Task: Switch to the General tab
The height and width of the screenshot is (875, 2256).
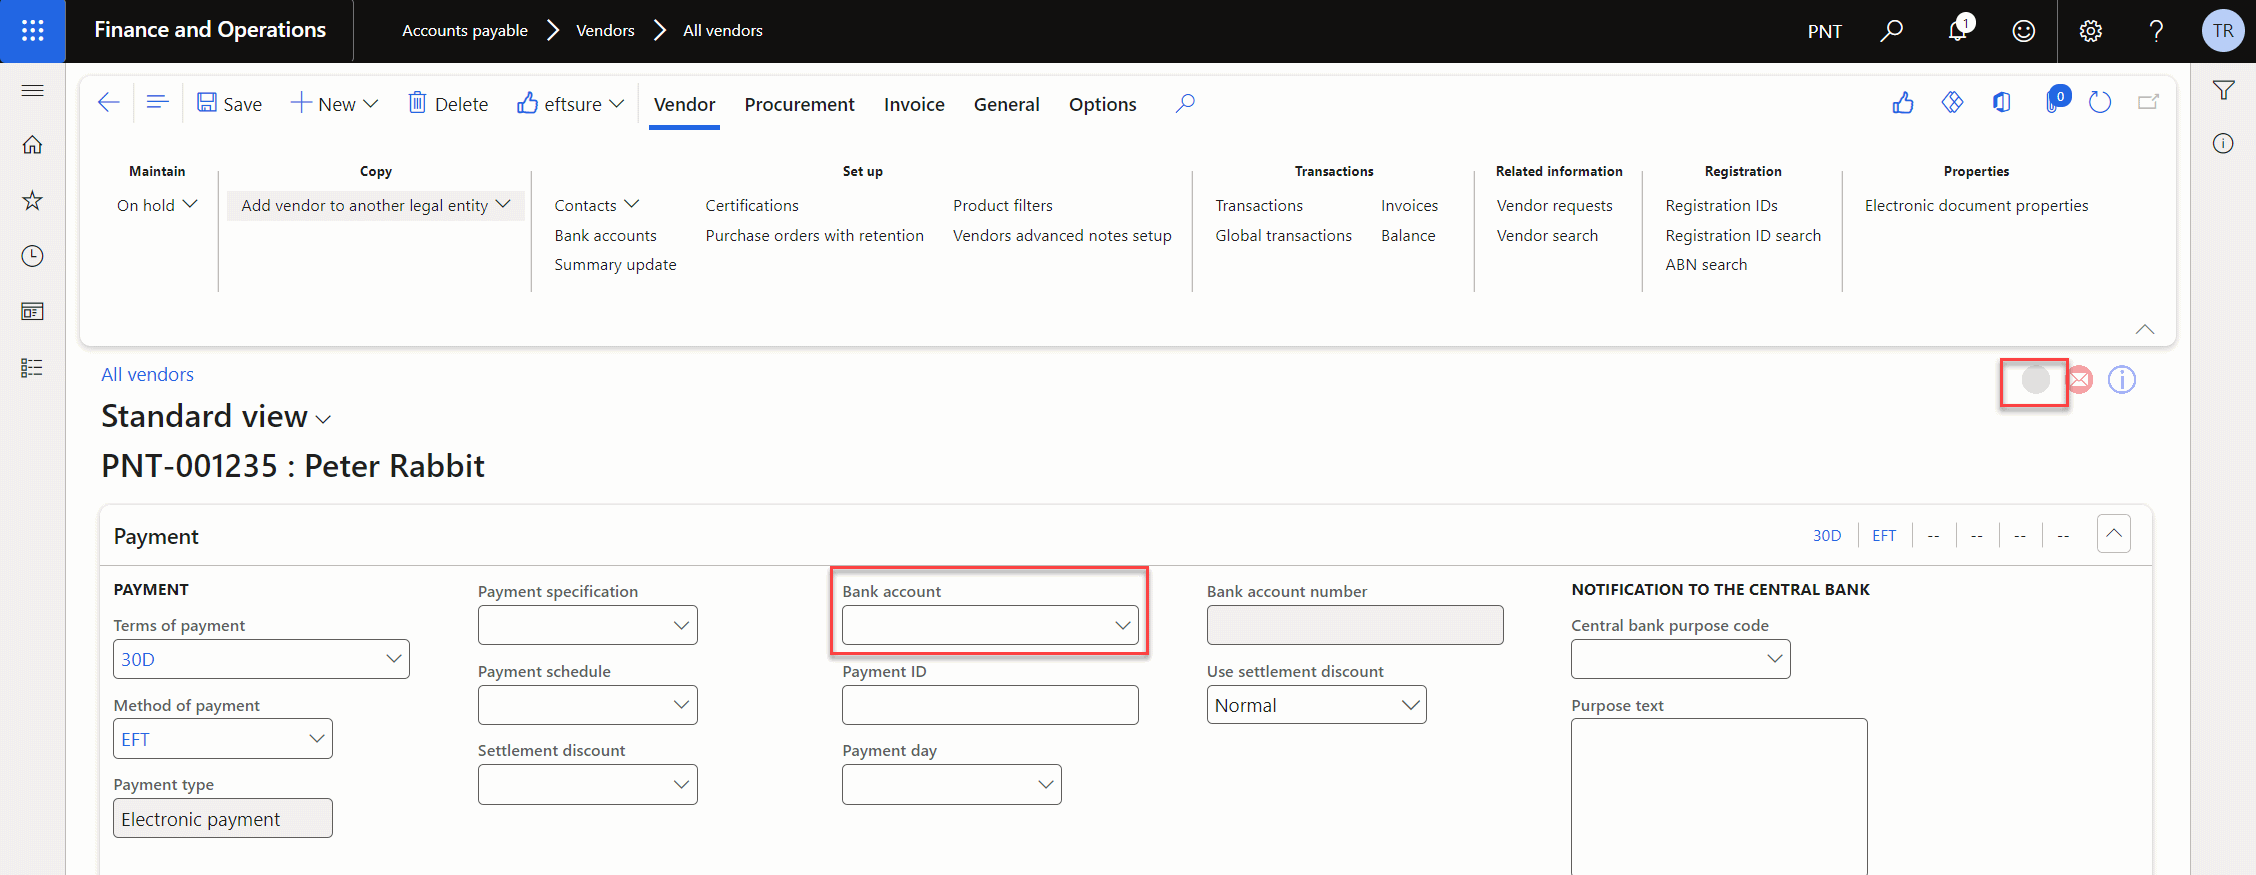Action: pyautogui.click(x=1006, y=105)
